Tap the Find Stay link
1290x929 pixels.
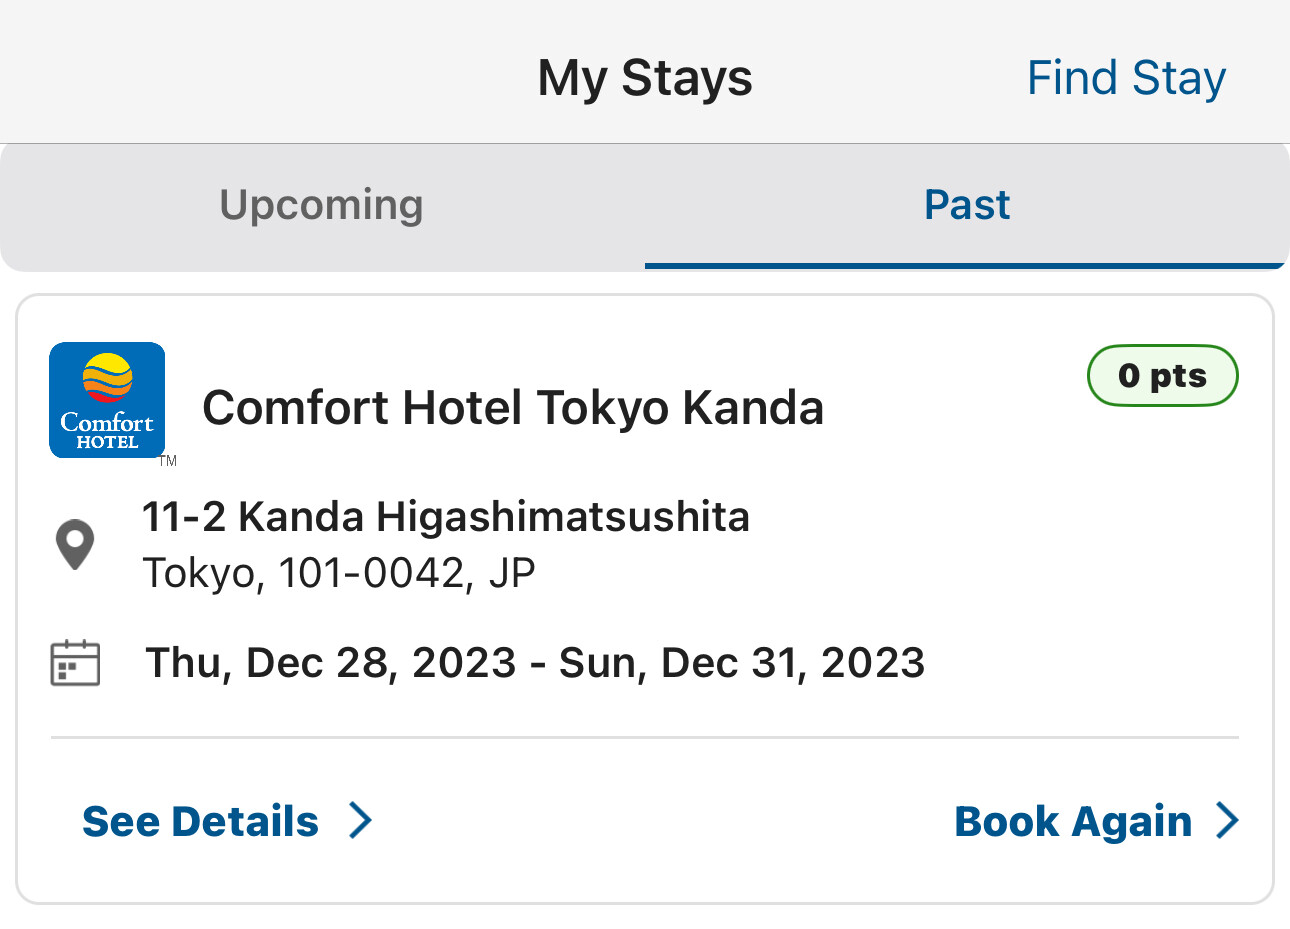click(x=1126, y=78)
